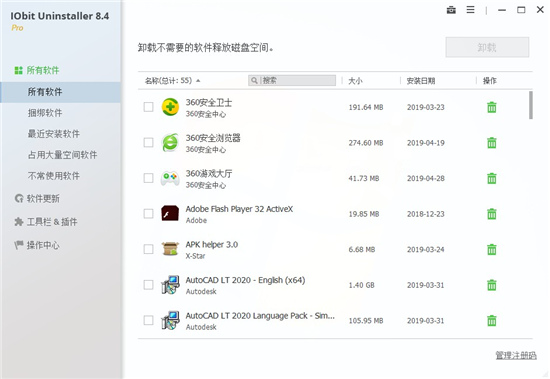Click the 360安全卫士 app icon
The width and height of the screenshot is (550, 379).
[x=170, y=107]
